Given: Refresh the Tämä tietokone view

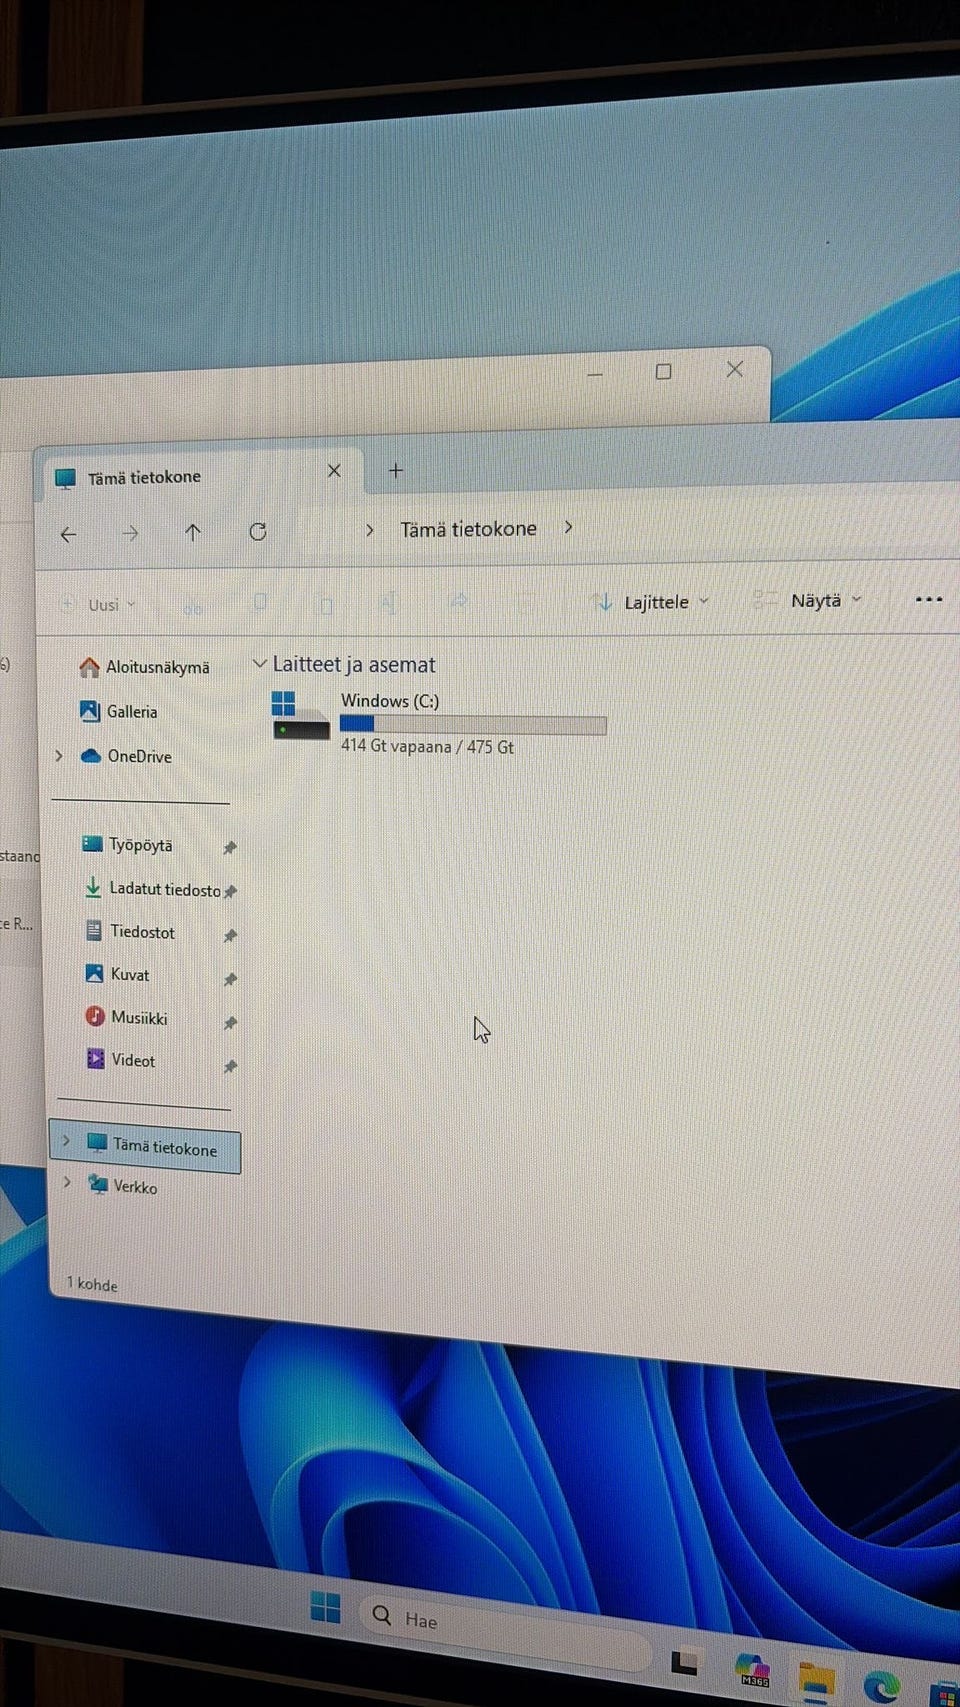Looking at the screenshot, I should click(258, 531).
